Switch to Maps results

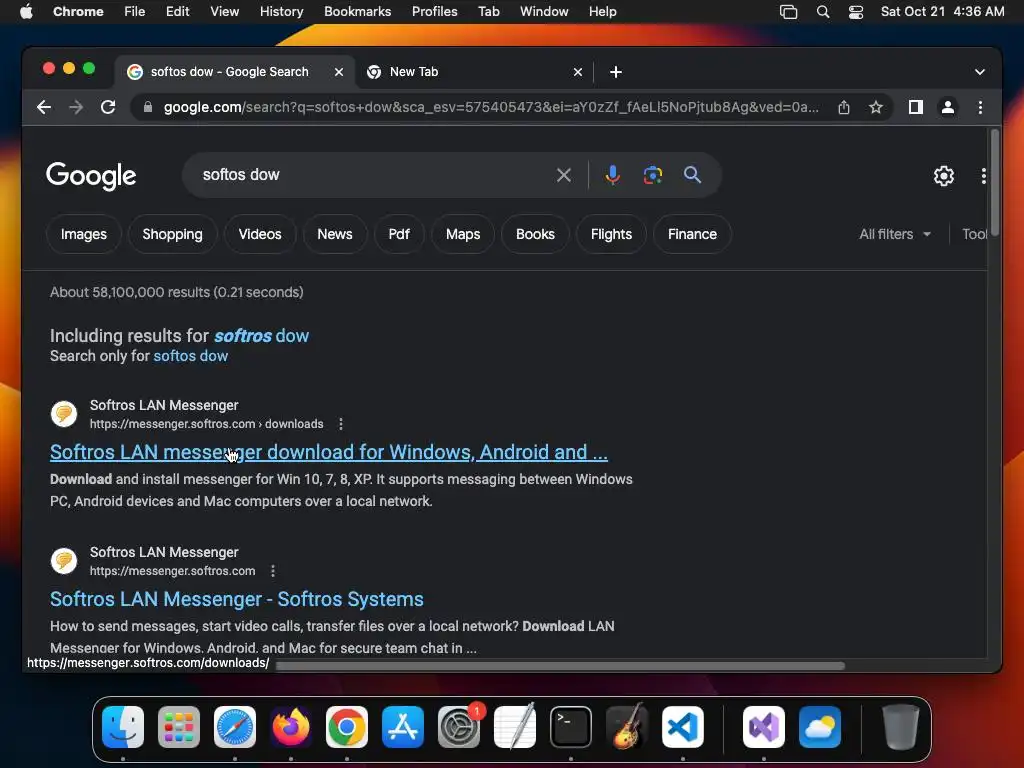[463, 234]
